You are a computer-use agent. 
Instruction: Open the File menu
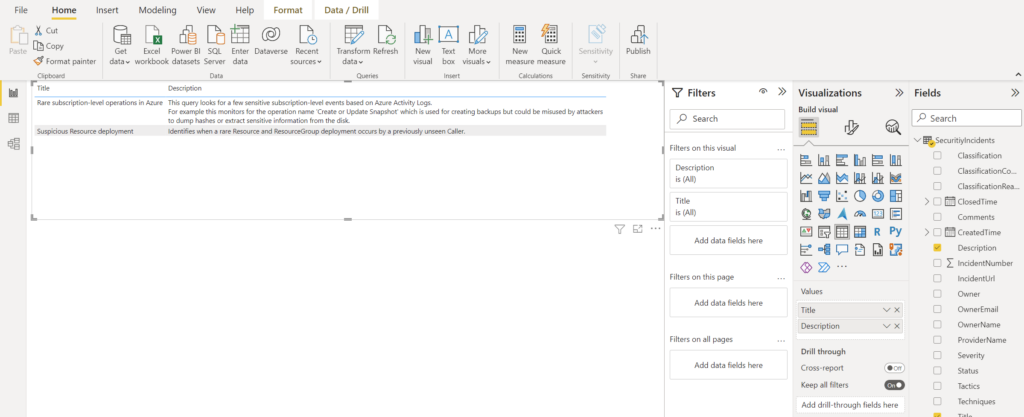click(21, 10)
